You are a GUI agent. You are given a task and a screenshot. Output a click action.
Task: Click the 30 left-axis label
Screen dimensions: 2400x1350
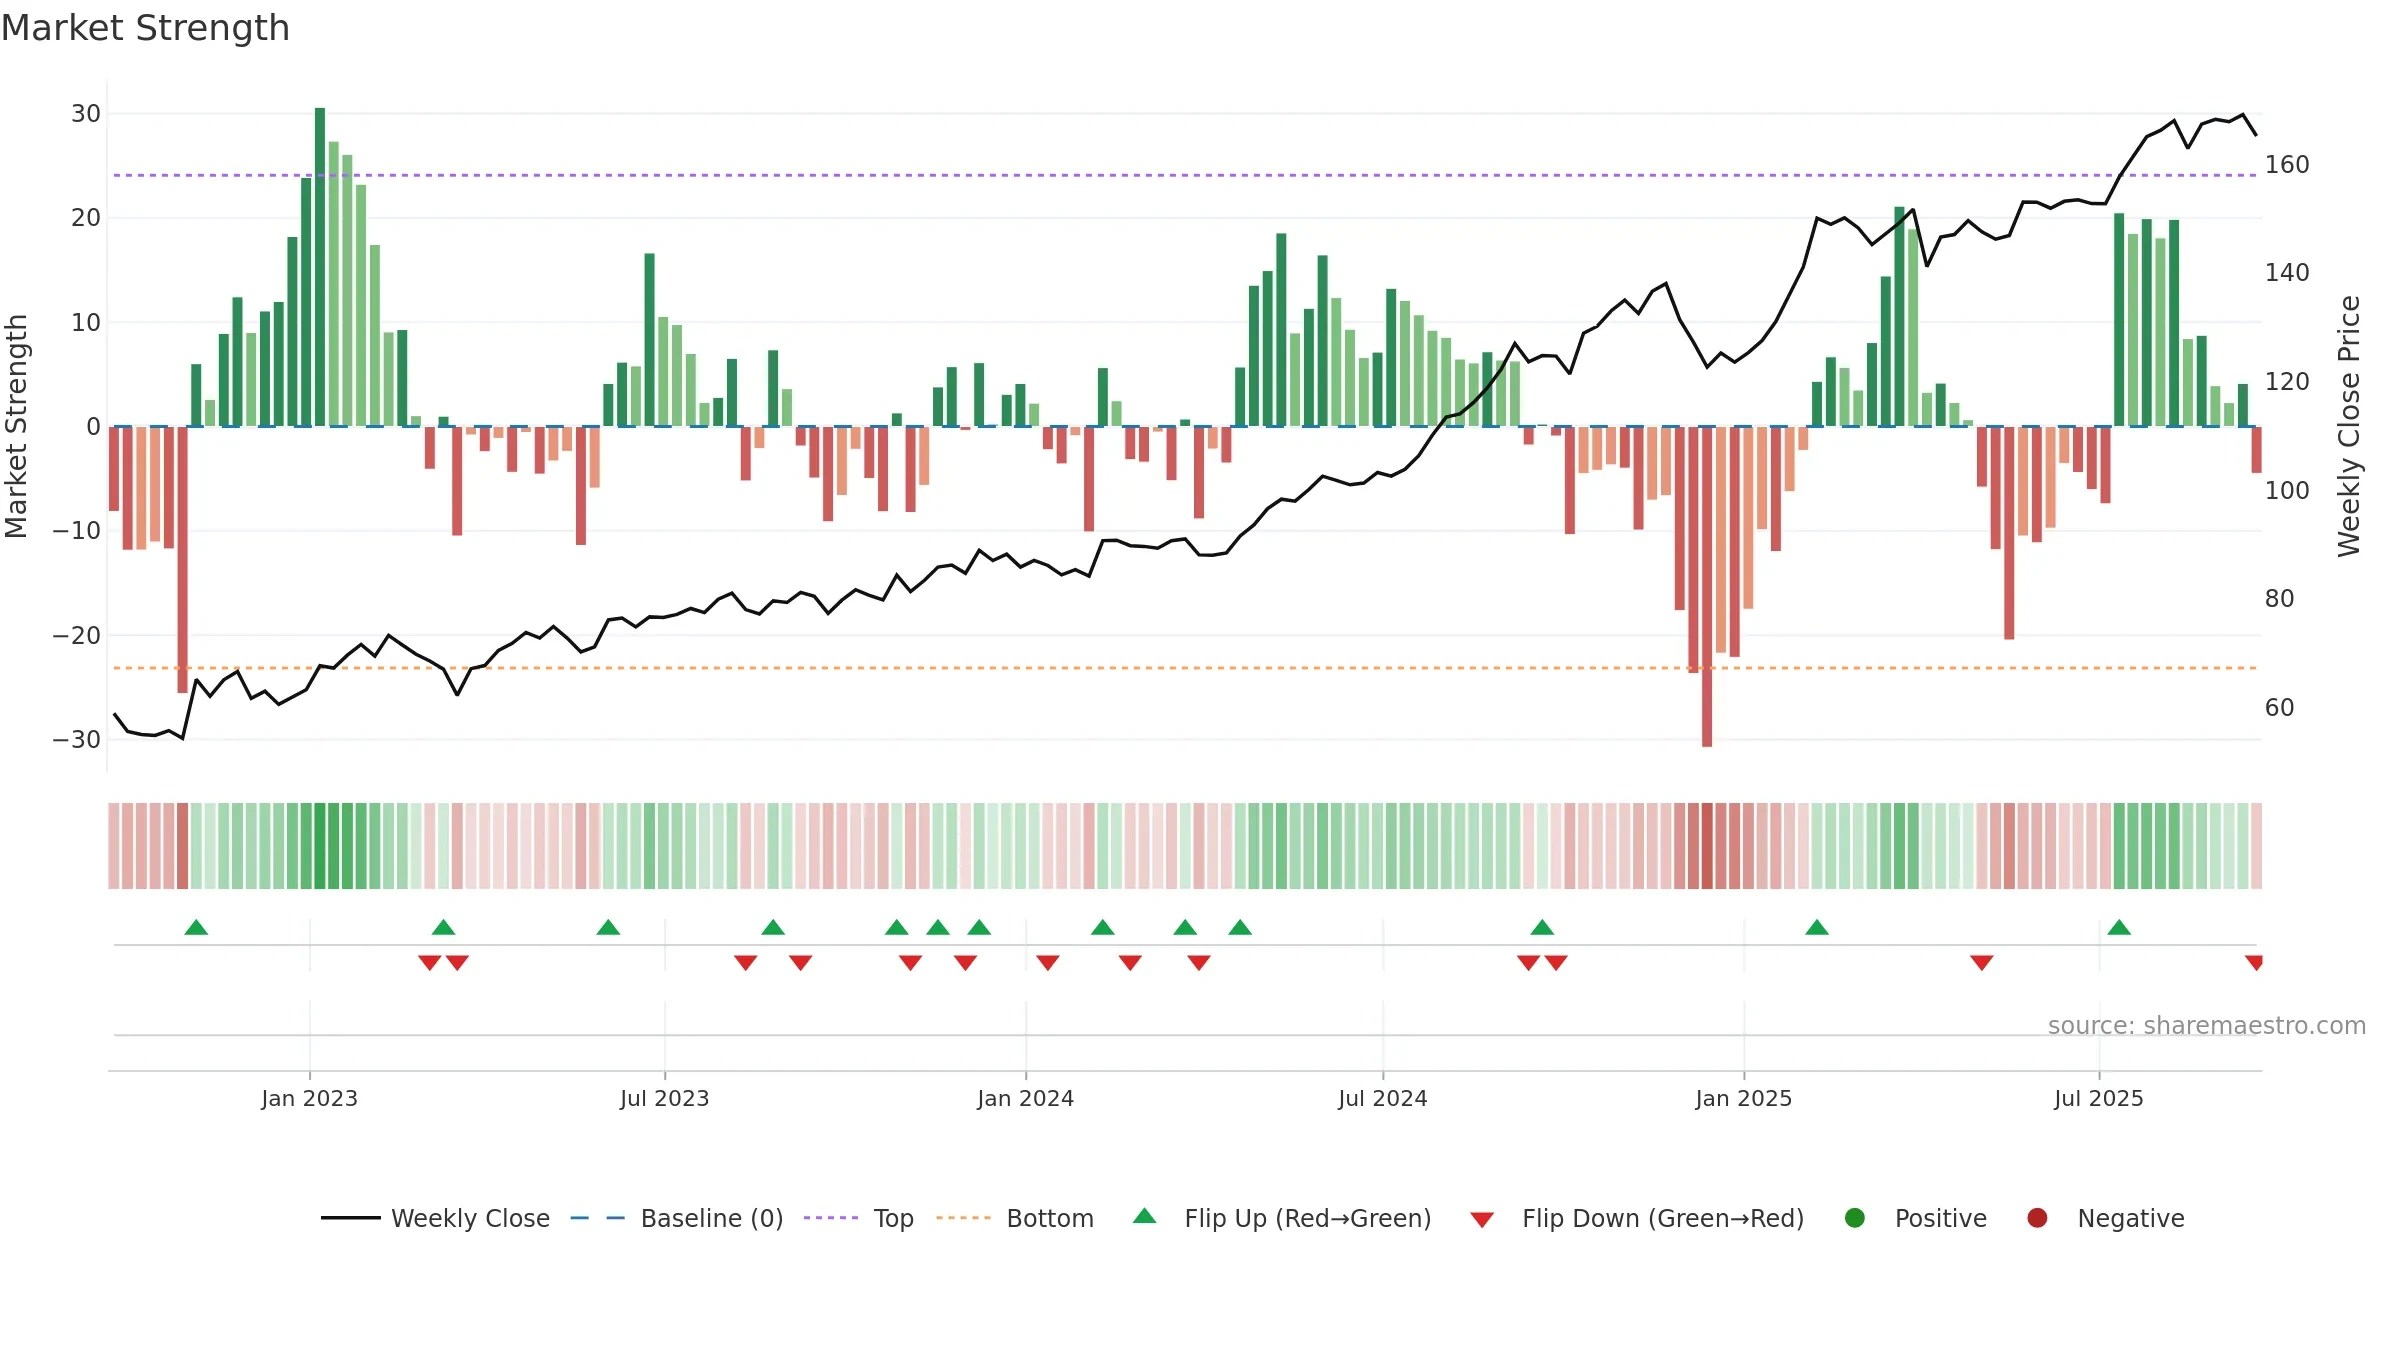(86, 114)
